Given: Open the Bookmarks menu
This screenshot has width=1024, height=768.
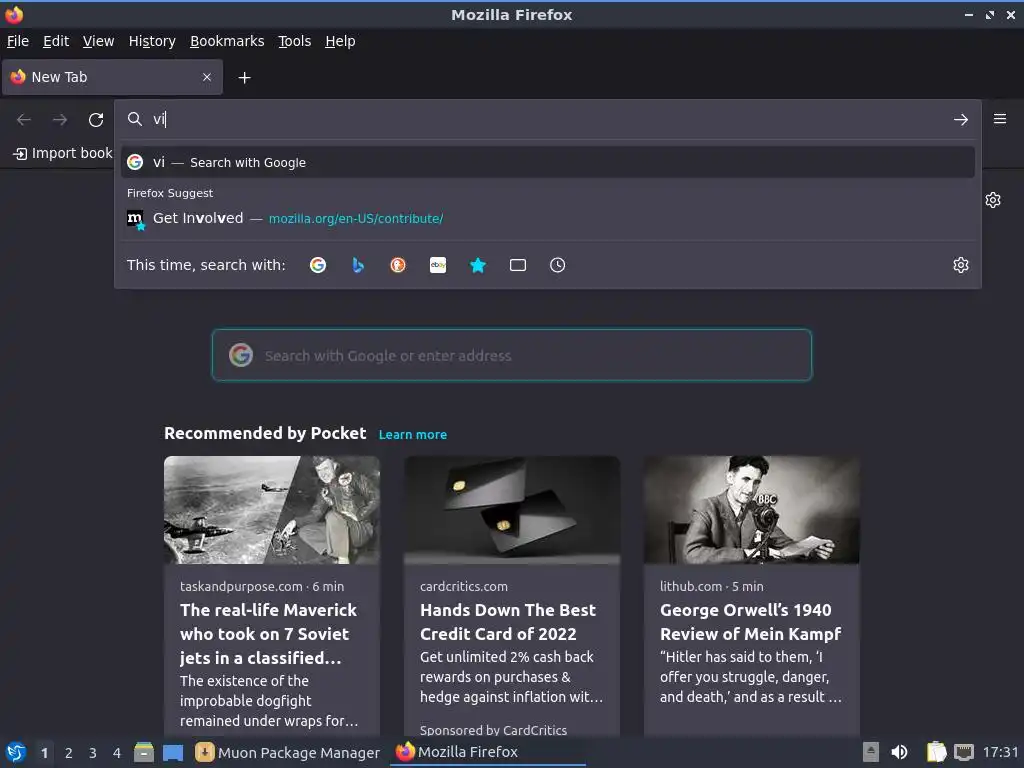Looking at the screenshot, I should [x=227, y=41].
